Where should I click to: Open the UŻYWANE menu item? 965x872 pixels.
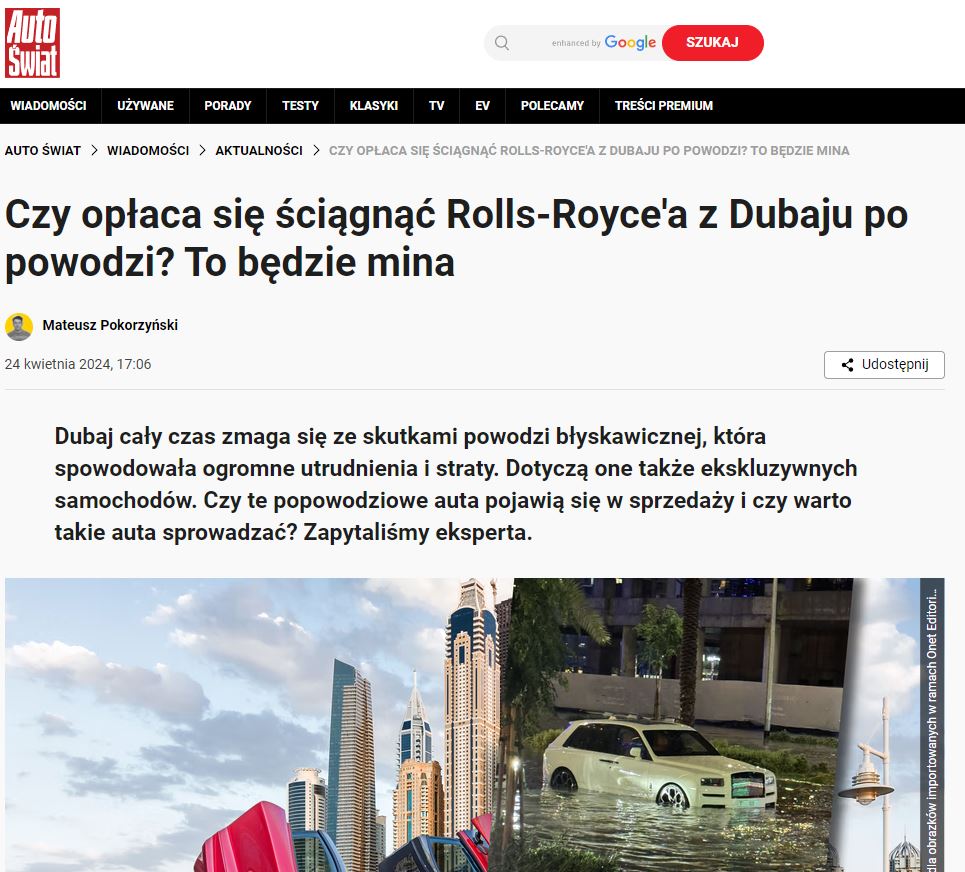point(146,106)
